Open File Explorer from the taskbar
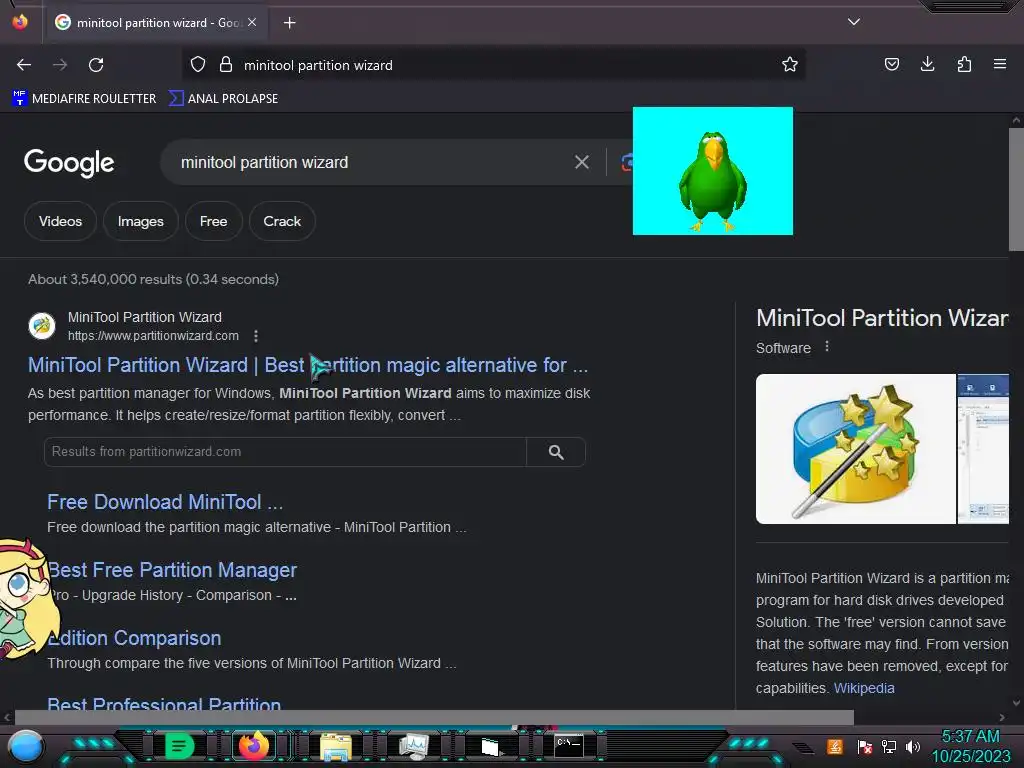The width and height of the screenshot is (1024, 768). (336, 746)
